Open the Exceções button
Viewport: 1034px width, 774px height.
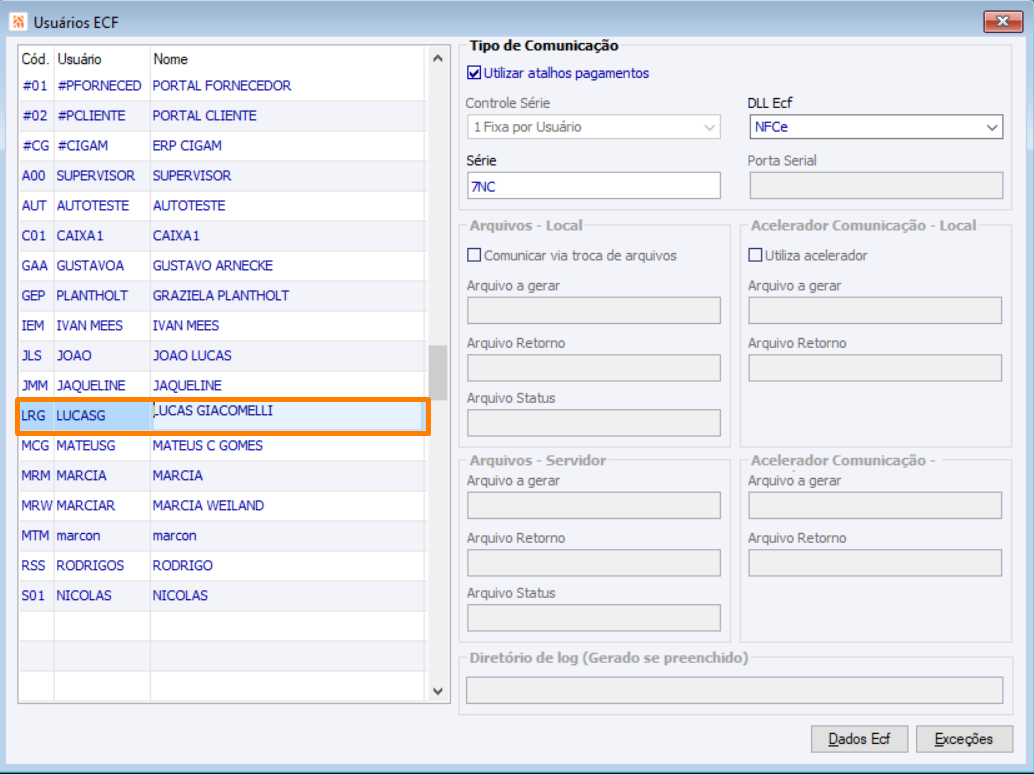pyautogui.click(x=964, y=739)
